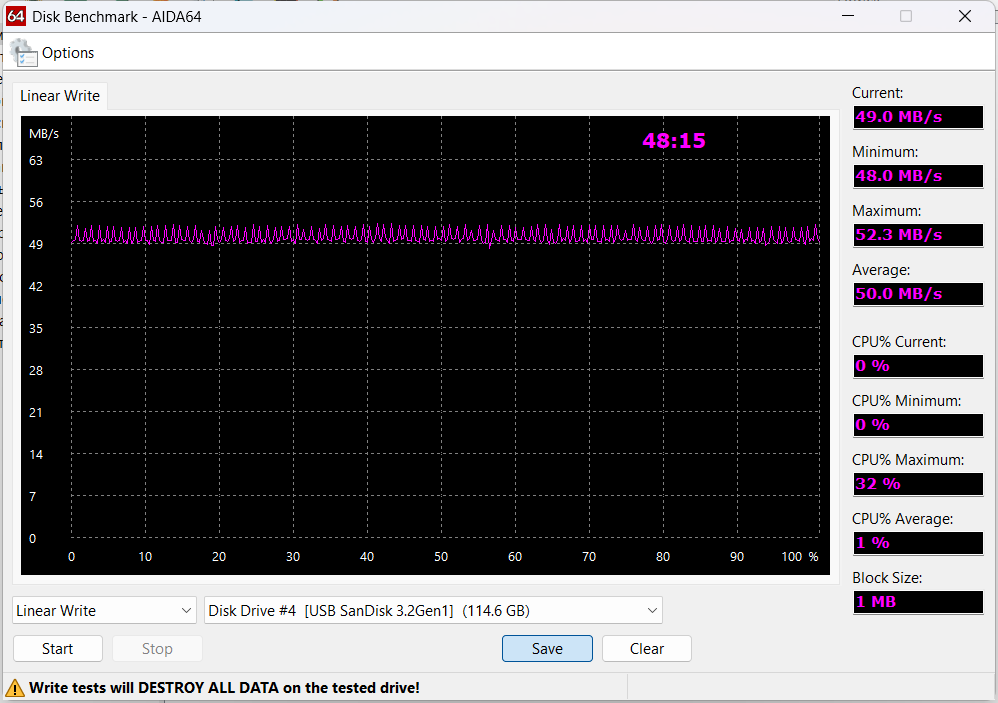The image size is (998, 703).
Task: Click the Maximum 52.3 MB/s value field
Action: (917, 235)
